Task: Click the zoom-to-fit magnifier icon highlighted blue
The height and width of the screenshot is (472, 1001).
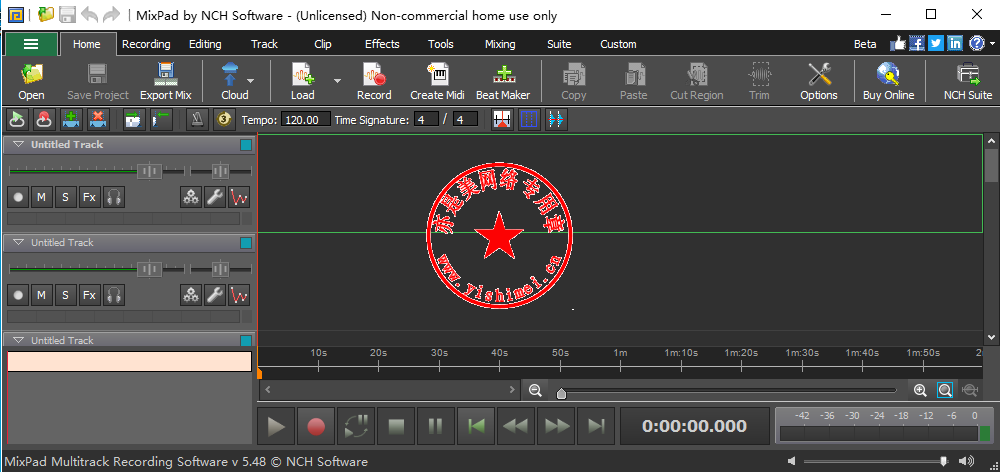Action: tap(945, 390)
